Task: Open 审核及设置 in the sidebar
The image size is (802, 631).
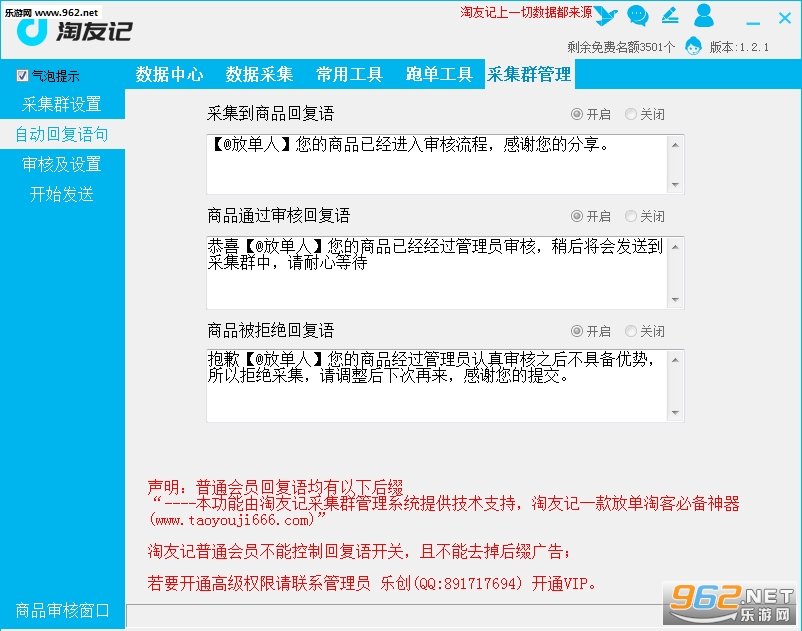Action: [62, 164]
